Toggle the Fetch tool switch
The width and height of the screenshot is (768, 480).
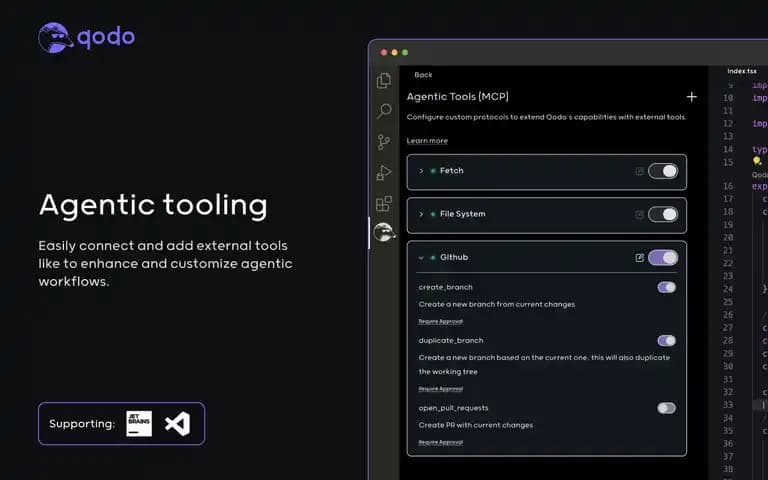click(x=663, y=171)
